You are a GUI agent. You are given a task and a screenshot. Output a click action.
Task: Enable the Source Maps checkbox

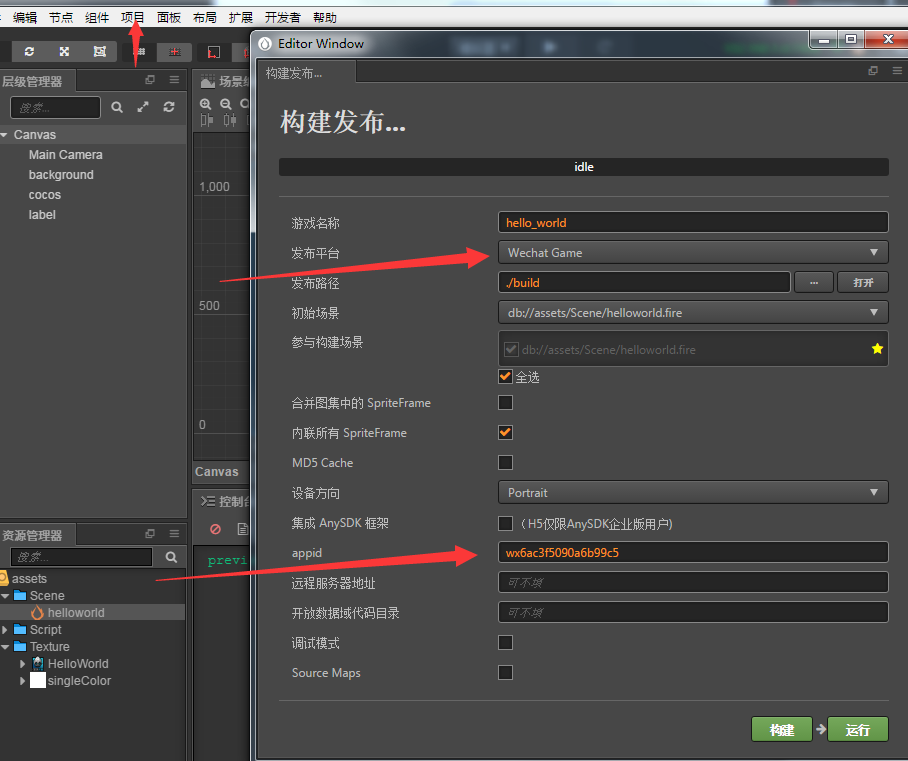pyautogui.click(x=506, y=673)
